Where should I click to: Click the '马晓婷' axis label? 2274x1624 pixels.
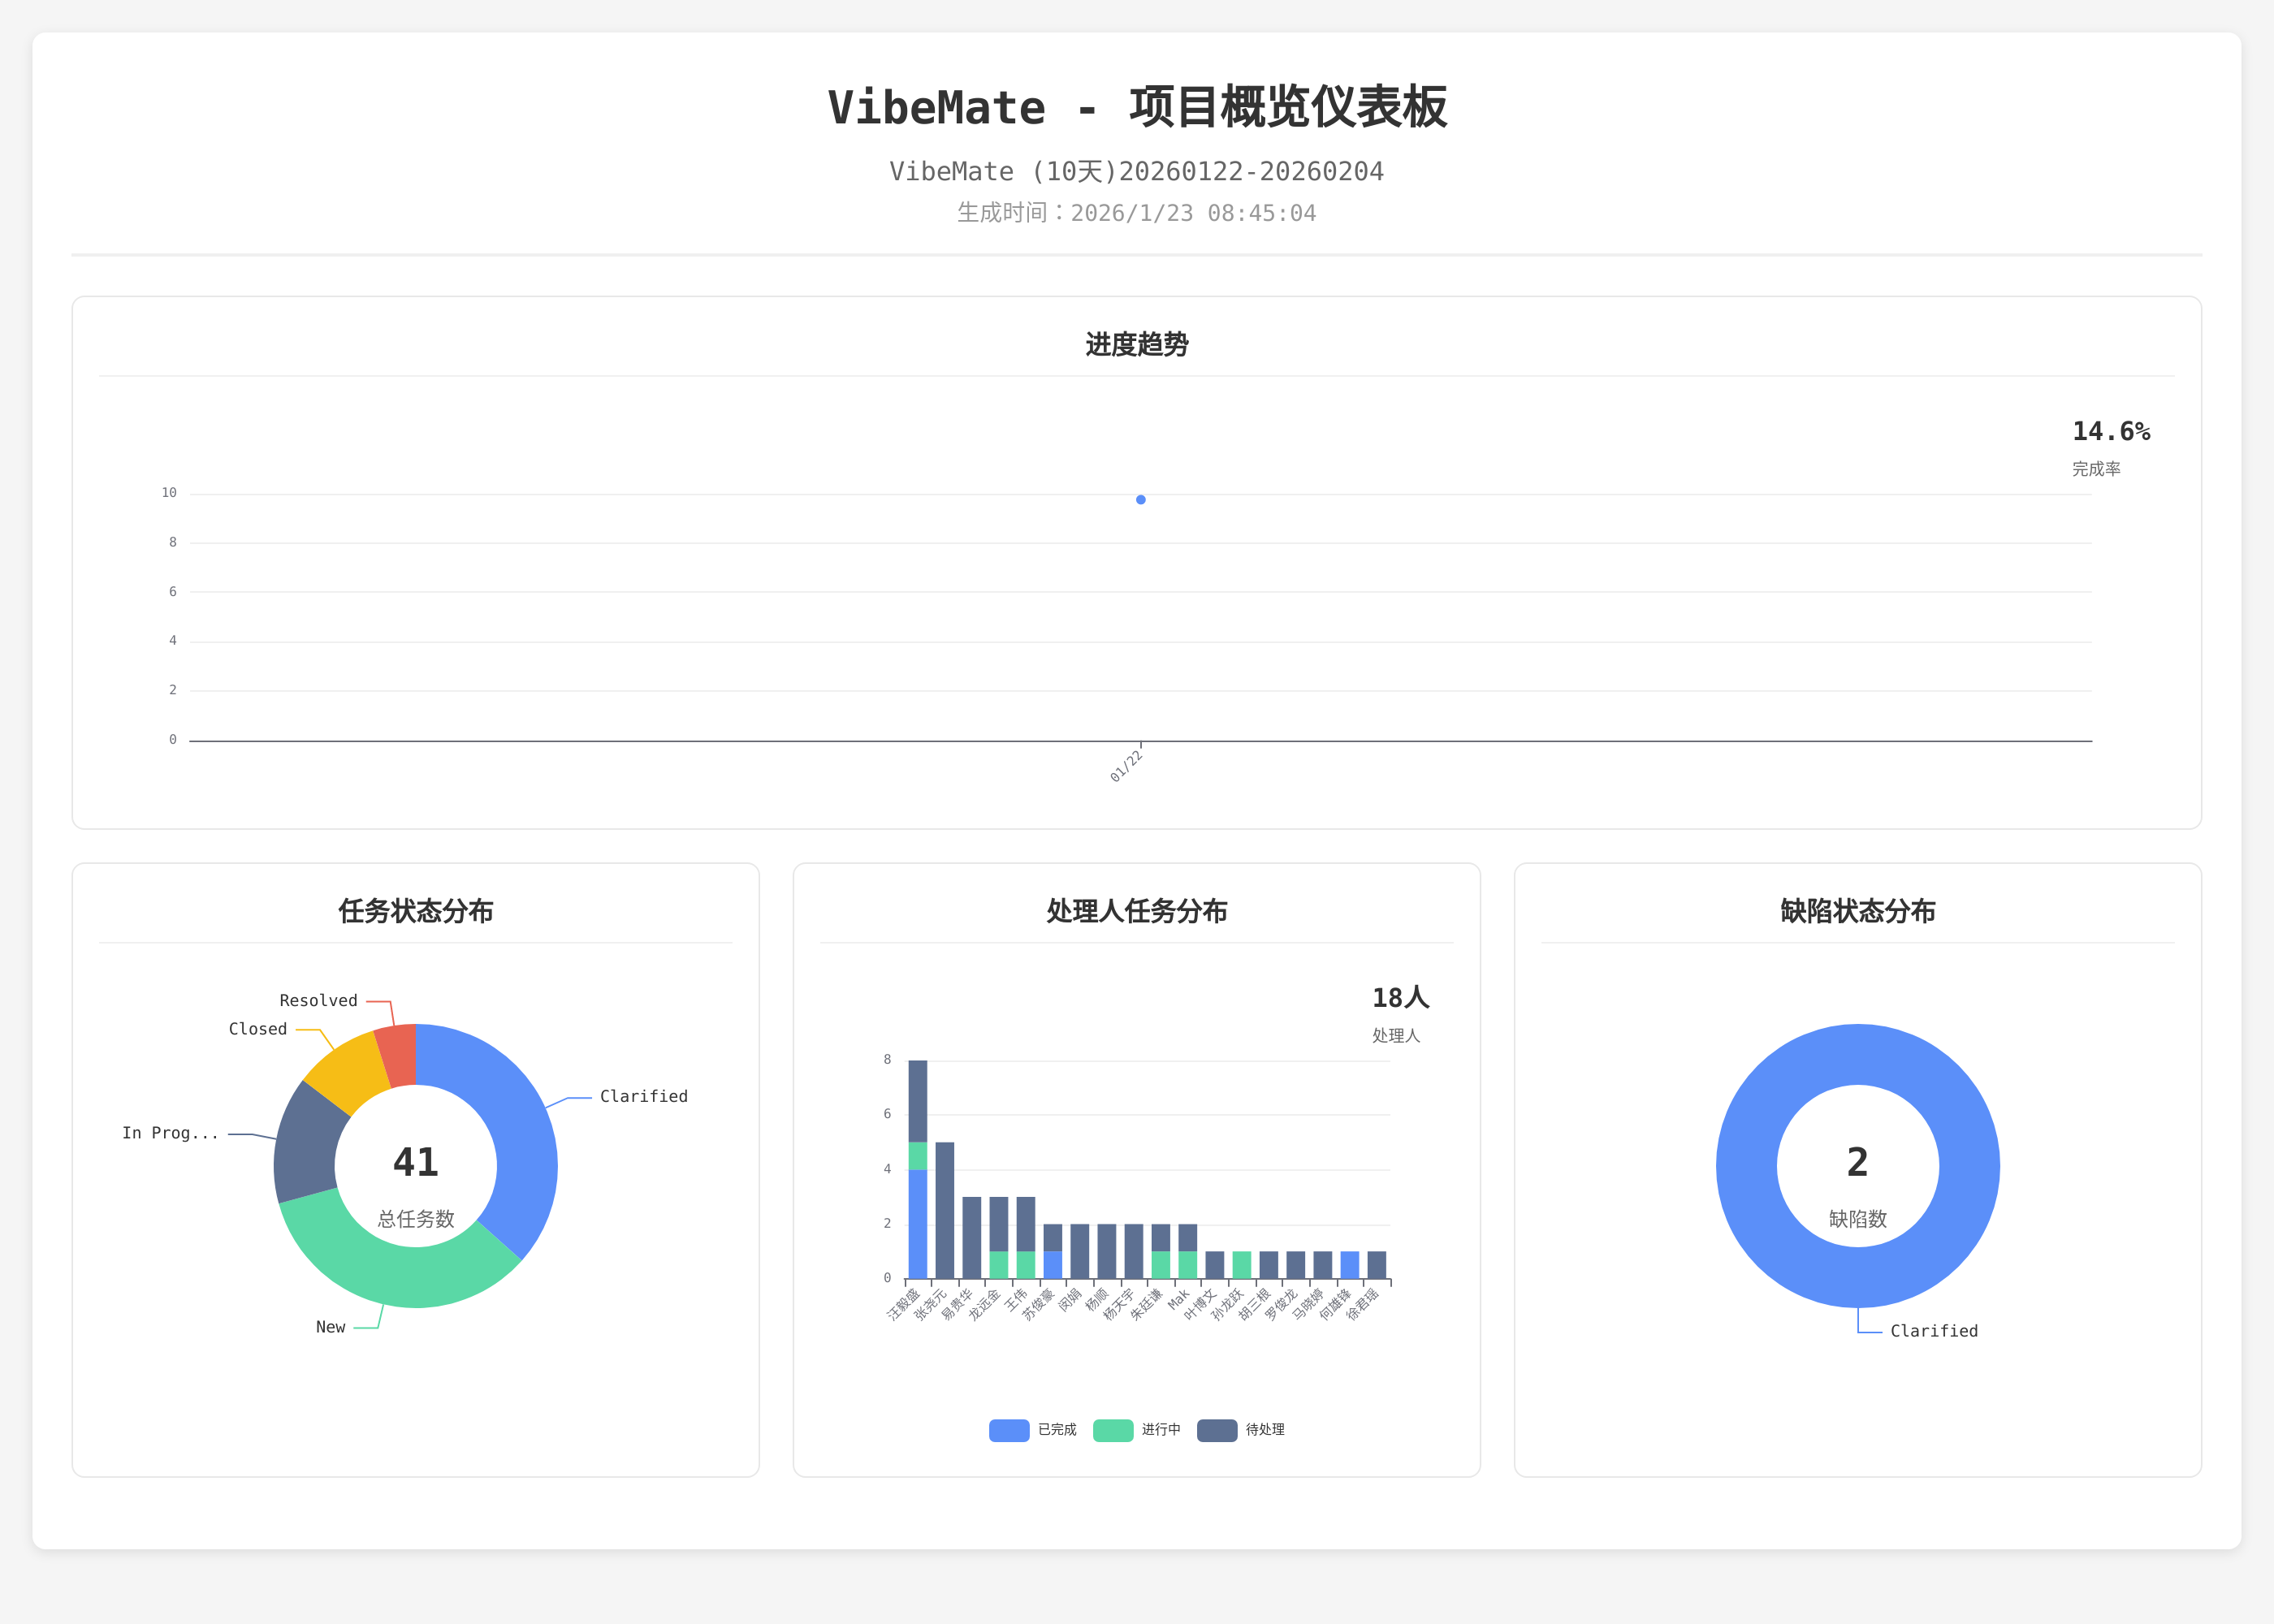pyautogui.click(x=1308, y=1304)
